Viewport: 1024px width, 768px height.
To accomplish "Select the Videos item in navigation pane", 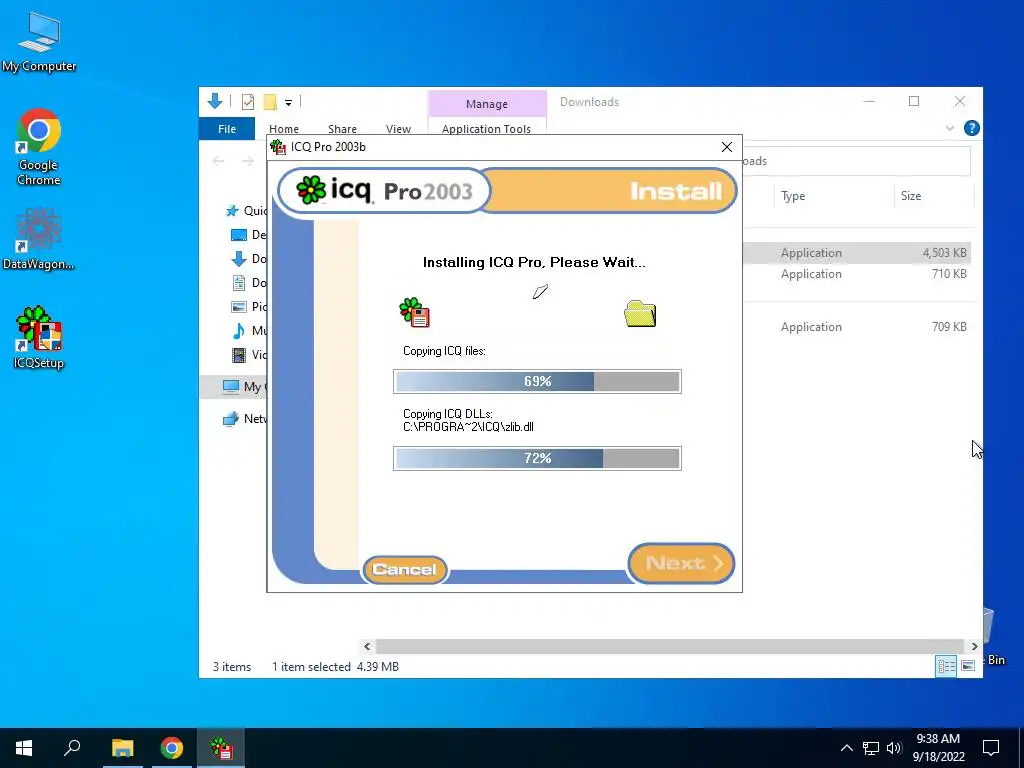I will click(249, 355).
